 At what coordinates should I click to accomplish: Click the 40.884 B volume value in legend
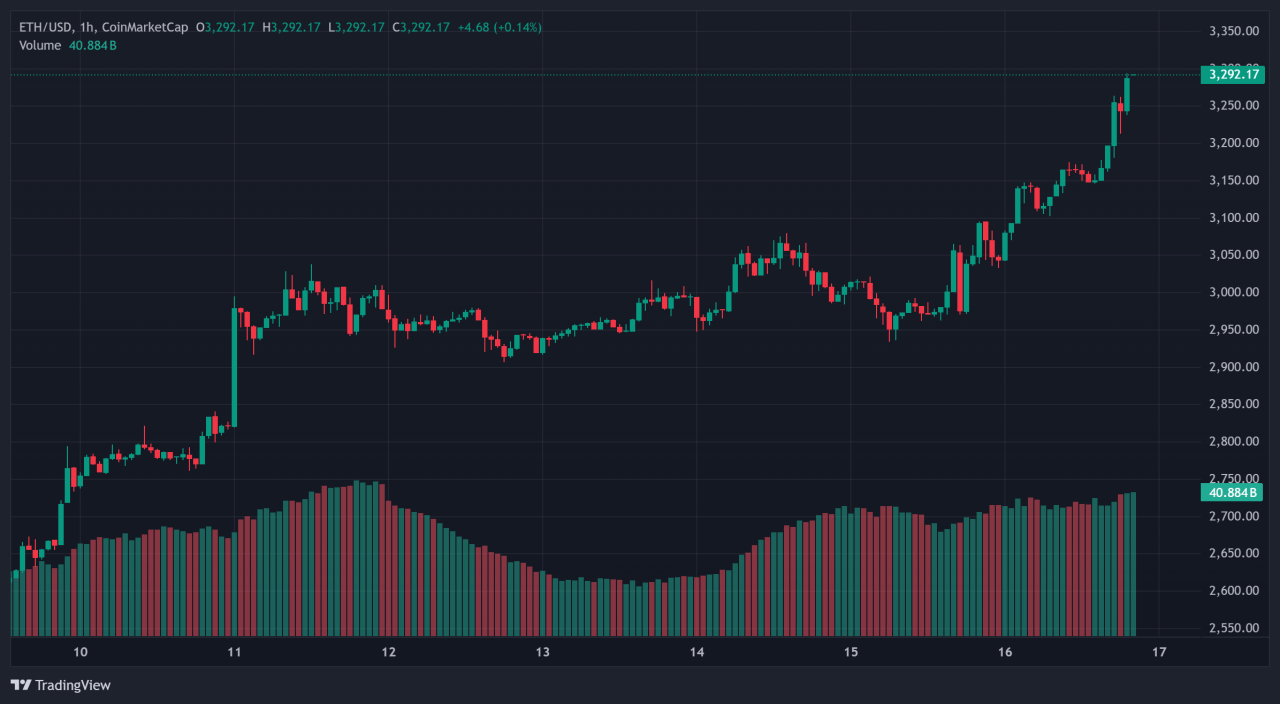click(x=92, y=45)
